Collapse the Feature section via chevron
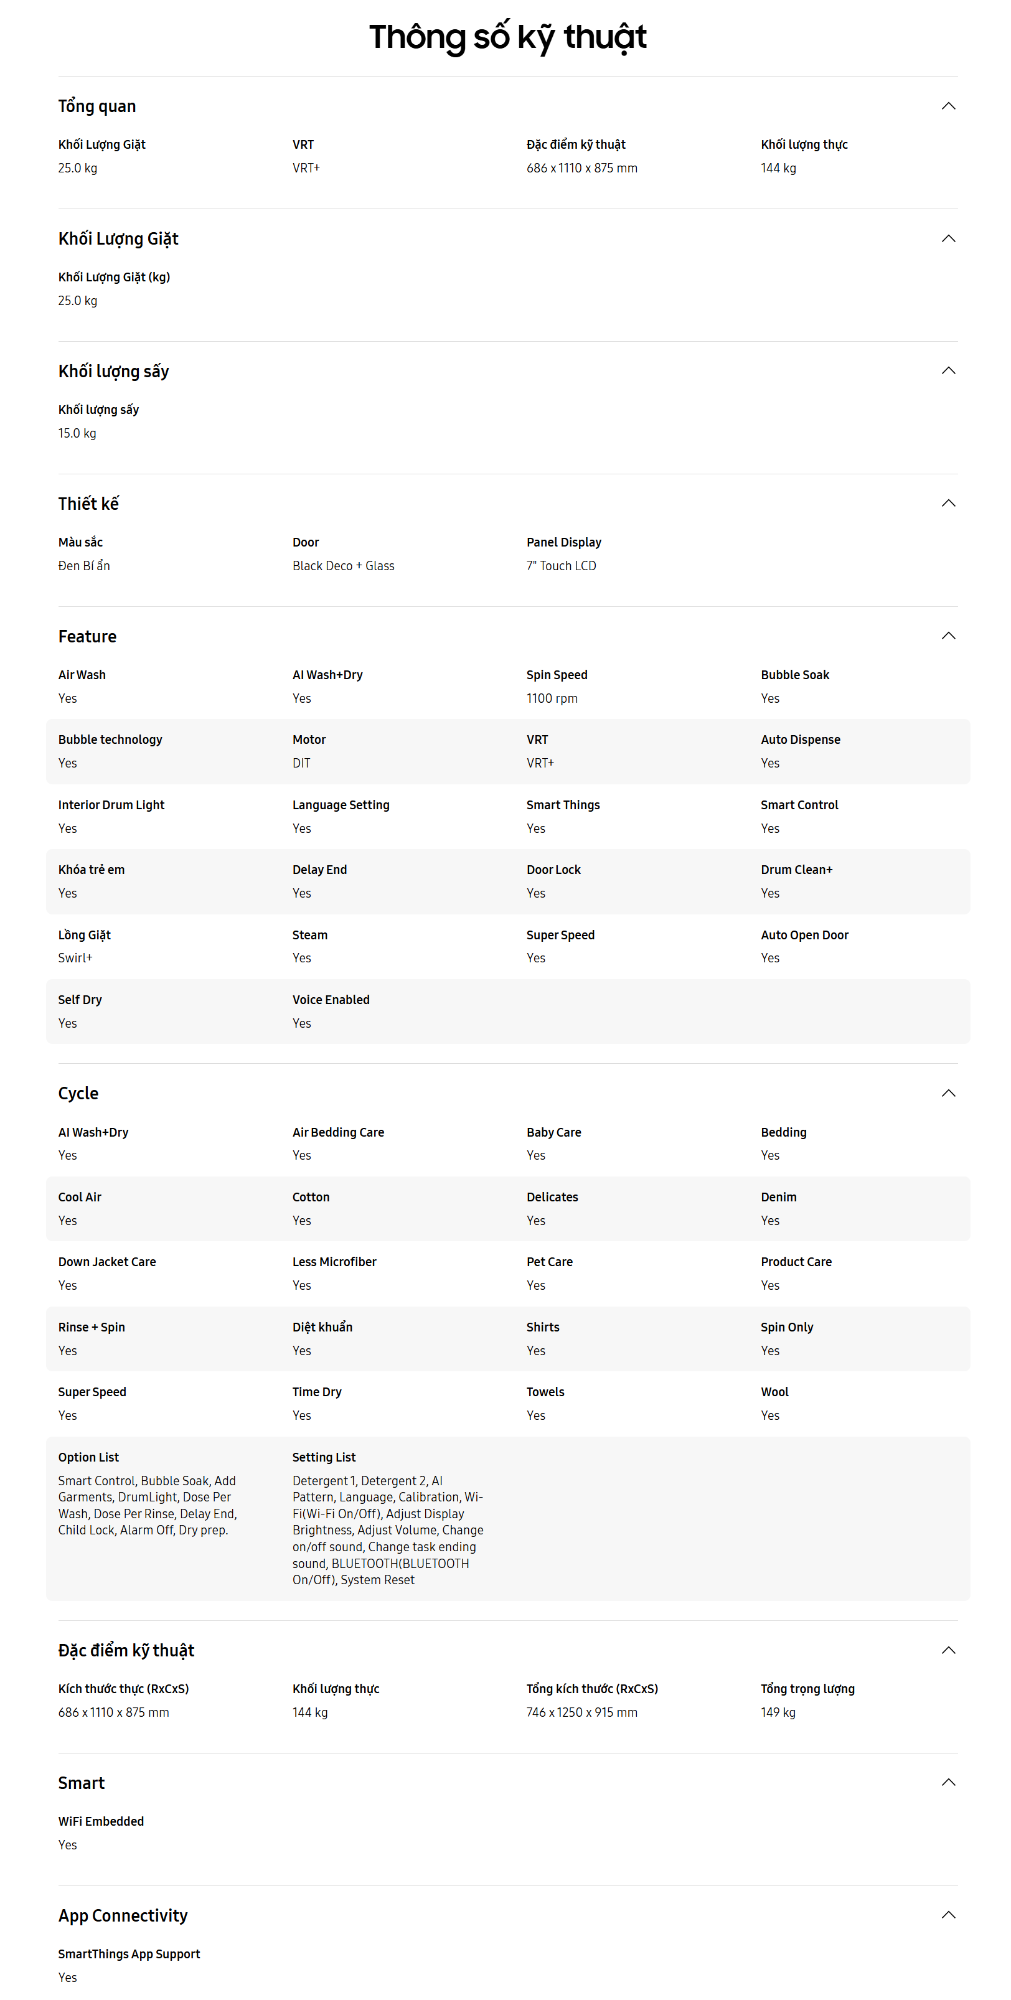 click(948, 636)
